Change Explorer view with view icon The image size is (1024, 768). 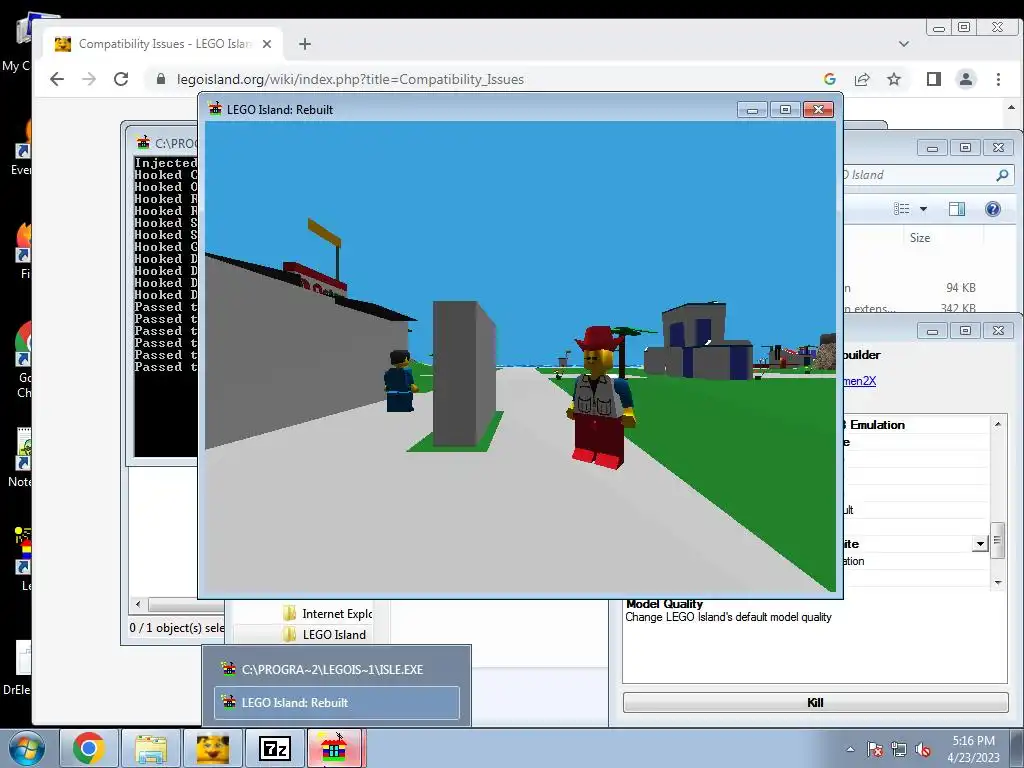(x=902, y=209)
